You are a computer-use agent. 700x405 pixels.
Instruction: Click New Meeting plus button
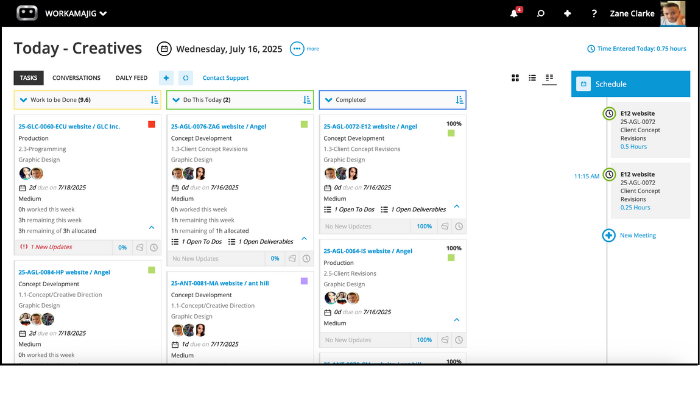[609, 235]
